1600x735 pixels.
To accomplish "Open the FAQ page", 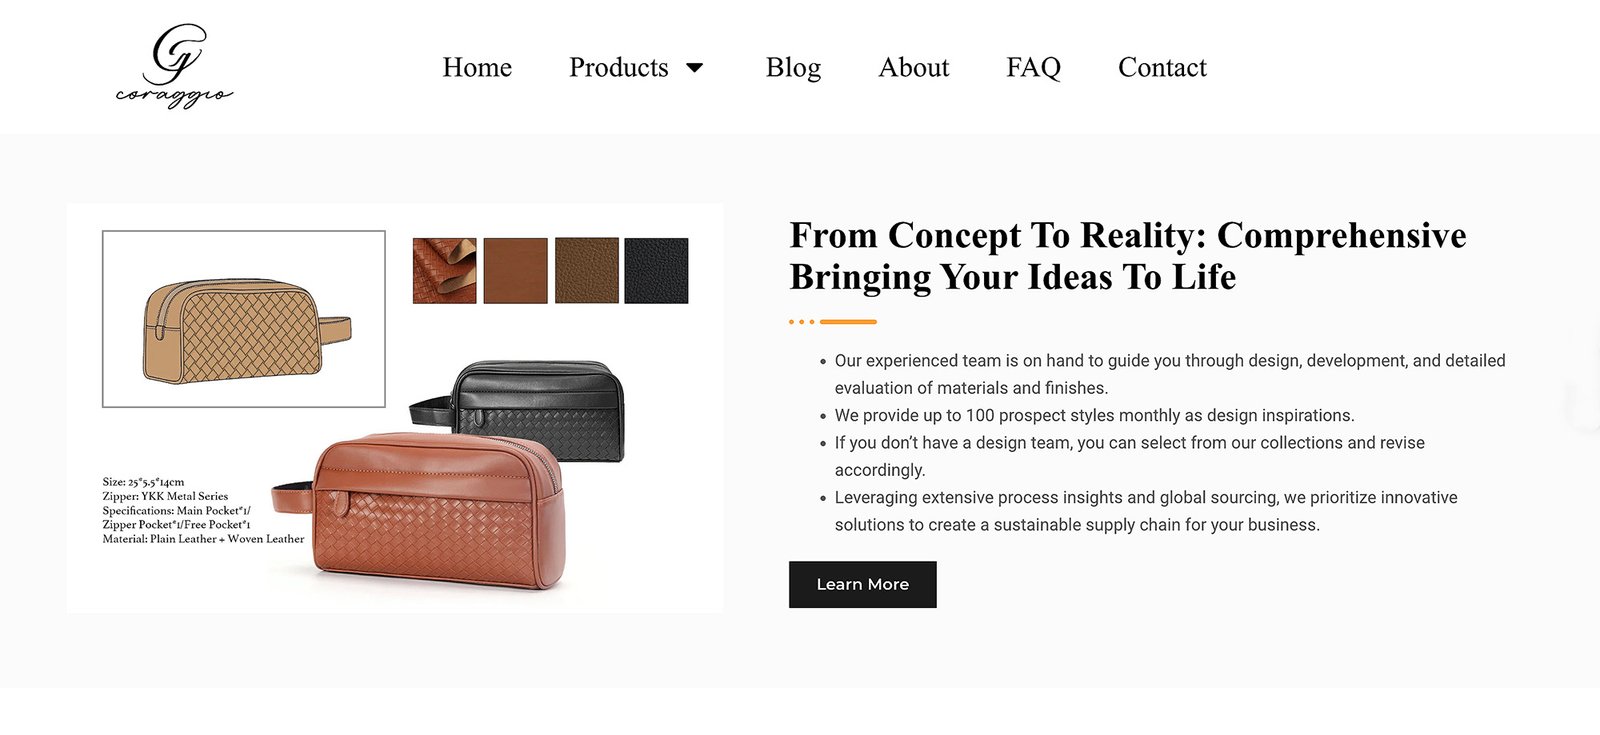I will pyautogui.click(x=1033, y=67).
